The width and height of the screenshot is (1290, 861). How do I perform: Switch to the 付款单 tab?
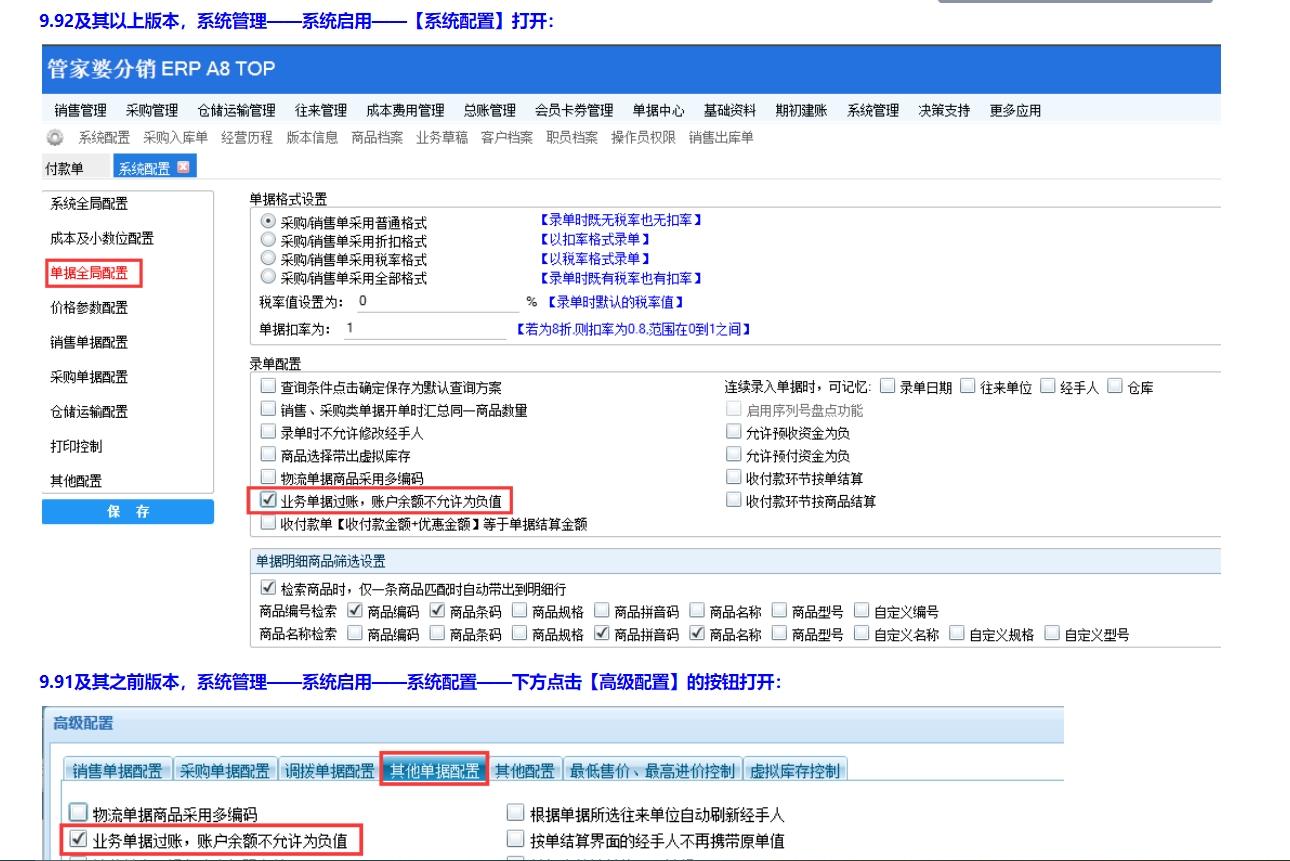click(x=65, y=168)
